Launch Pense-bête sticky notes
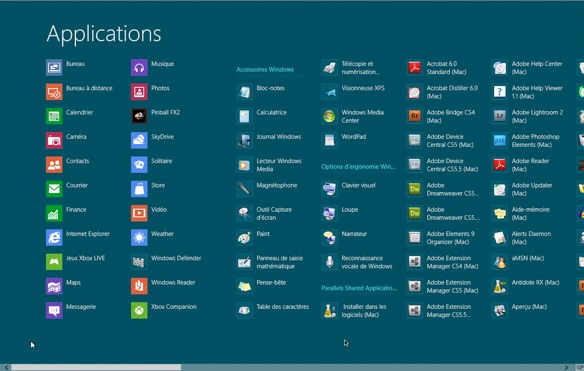The image size is (584, 371). pyautogui.click(x=244, y=286)
